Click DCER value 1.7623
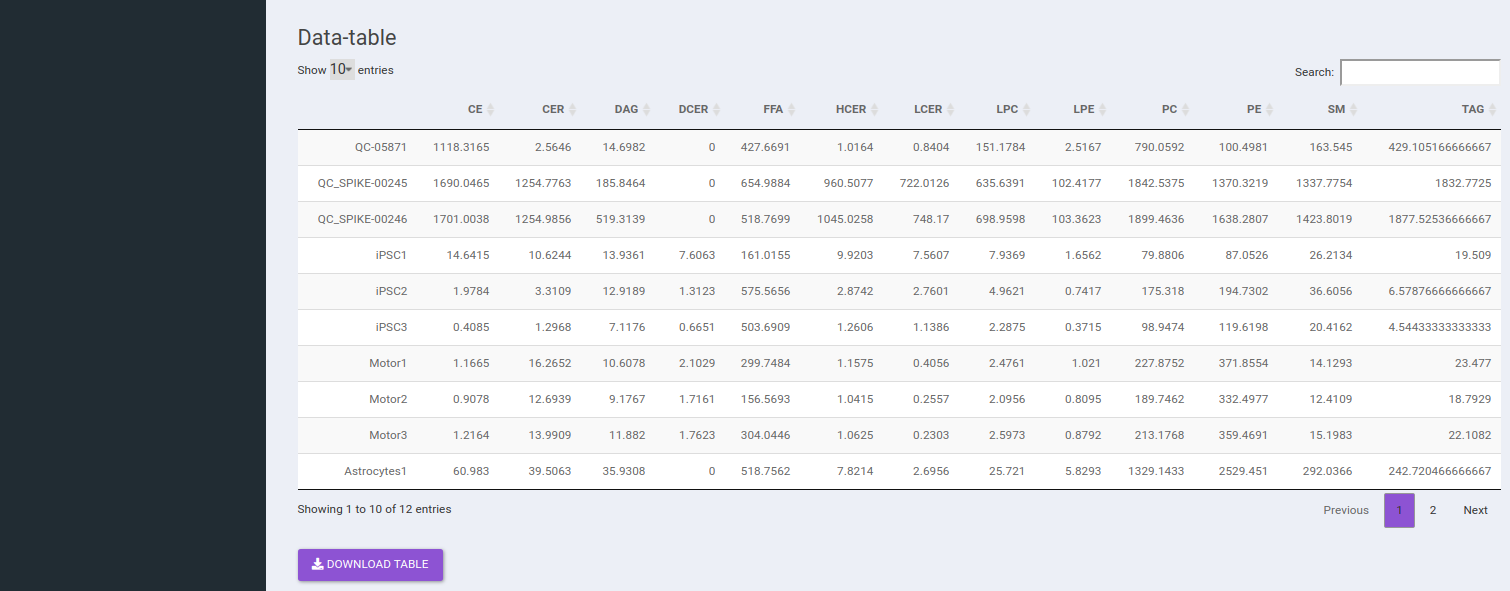The width and height of the screenshot is (1510, 591). coord(696,435)
